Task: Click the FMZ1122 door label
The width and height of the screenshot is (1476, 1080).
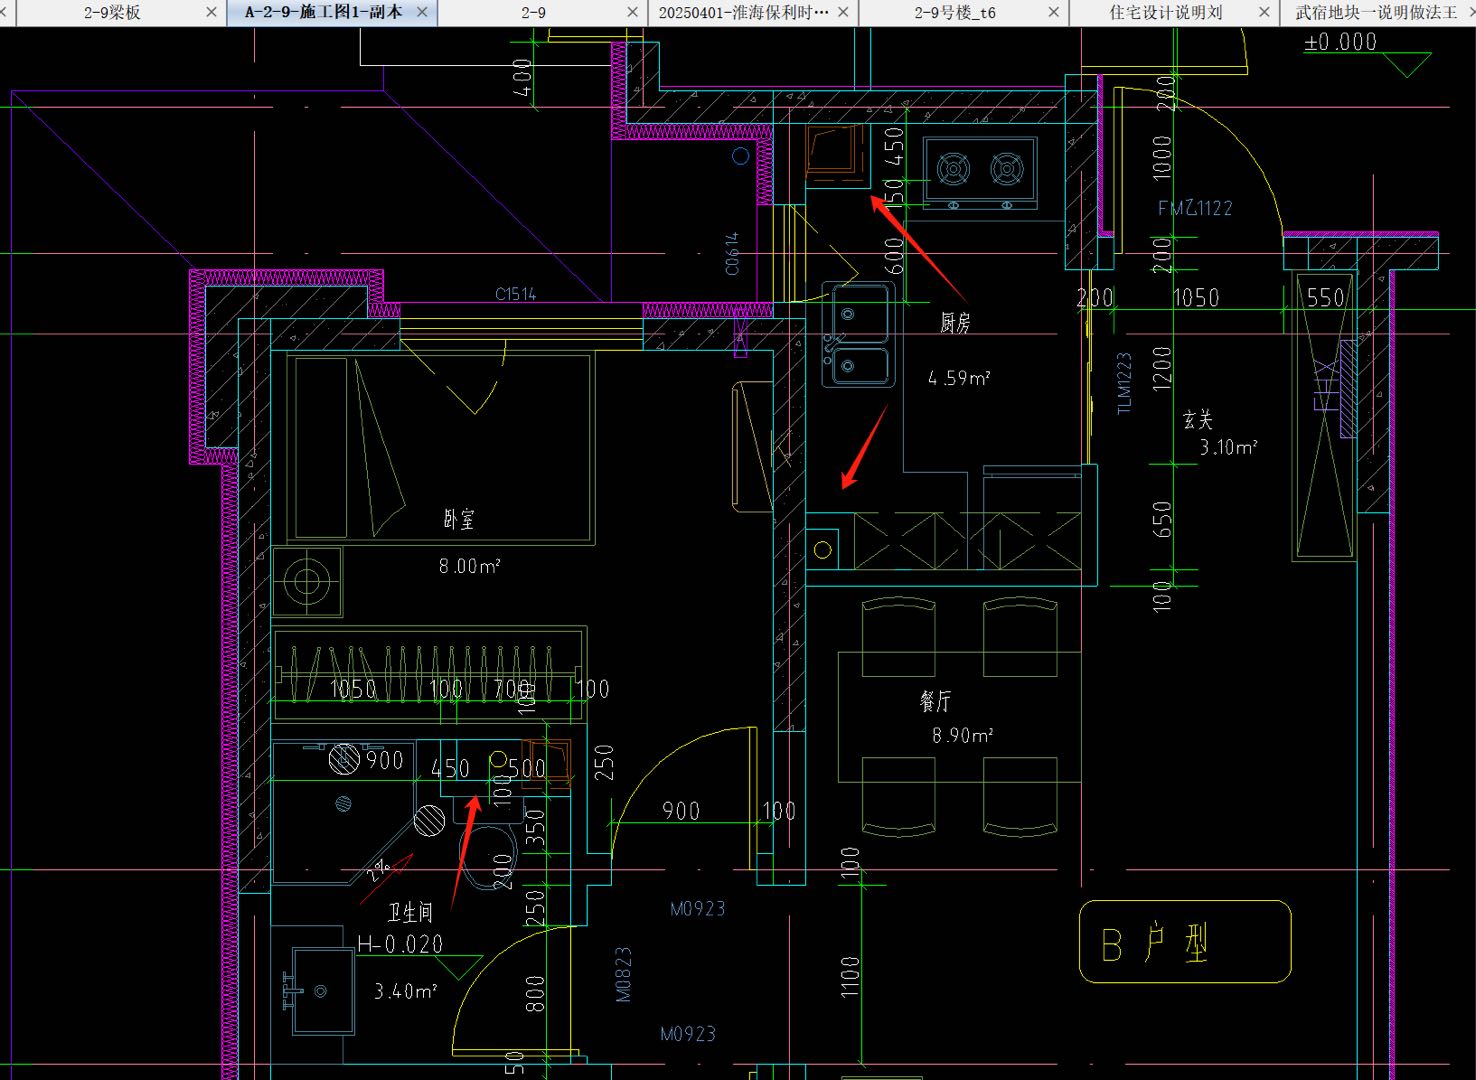Action: (1195, 208)
